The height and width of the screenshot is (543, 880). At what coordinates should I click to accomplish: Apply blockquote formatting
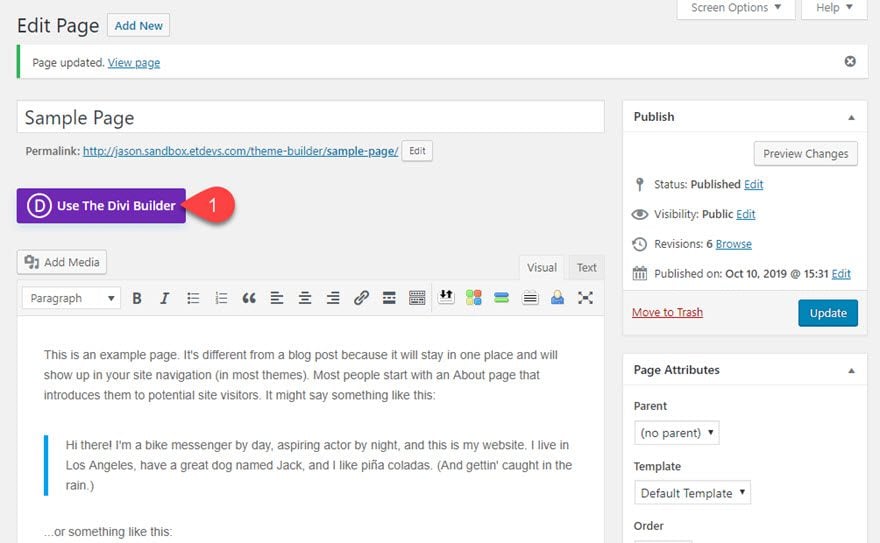click(249, 298)
